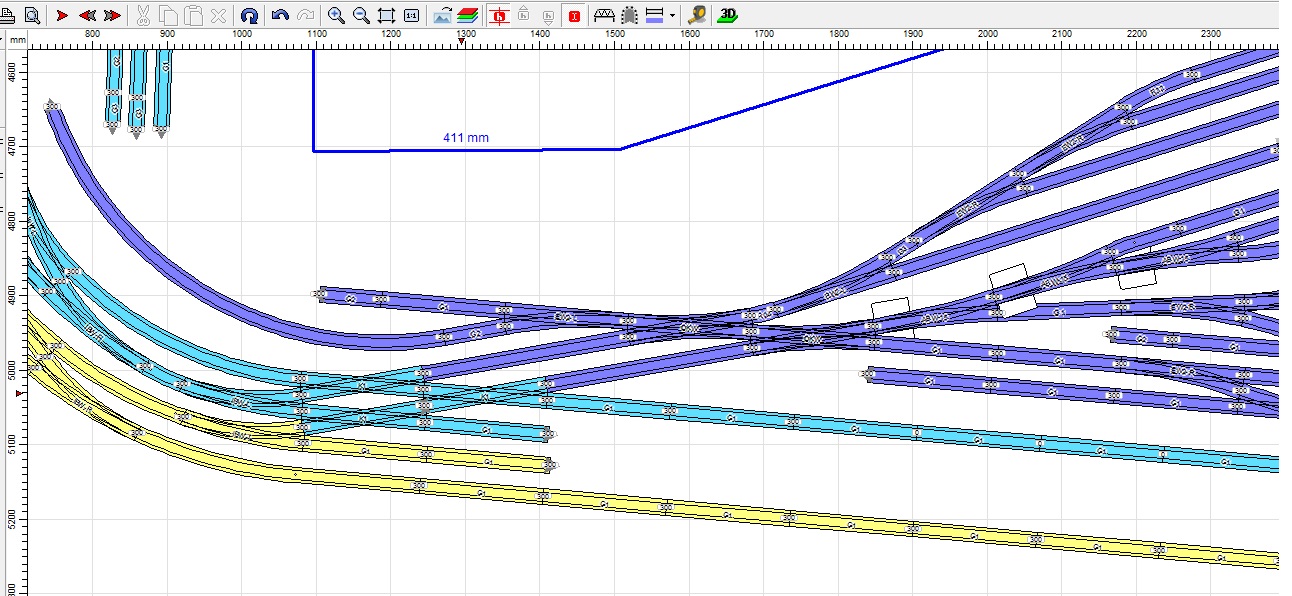1292x596 pixels.
Task: Click the 2000 mark on the horizontal ruler
Action: click(988, 34)
